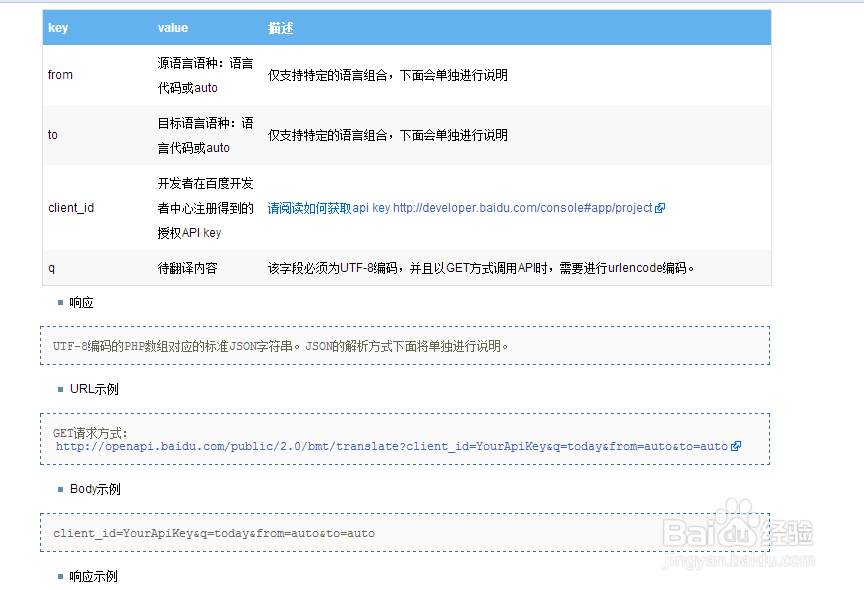Click the 'client_id' key cell

click(x=71, y=208)
